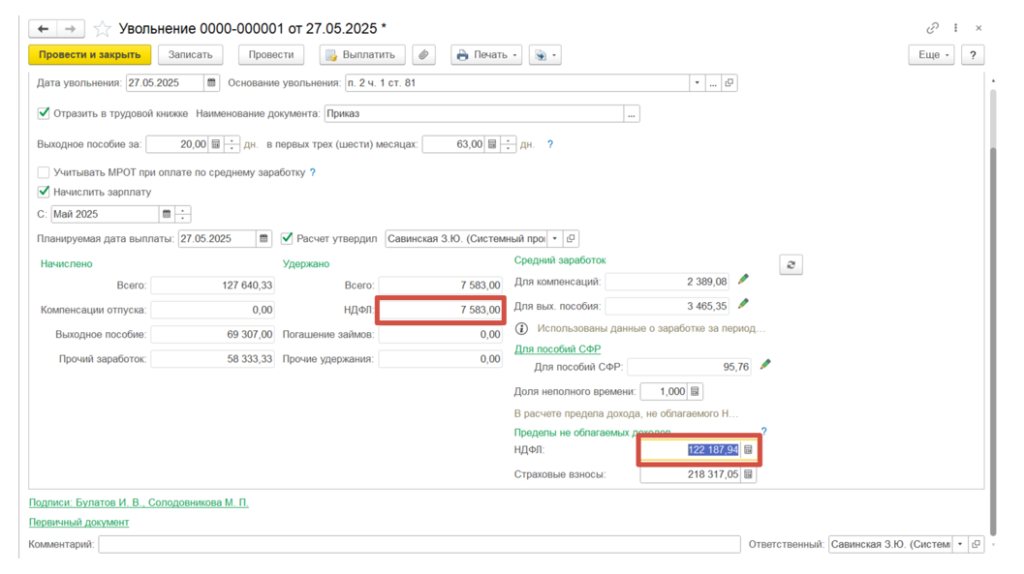1024x574 pixels.
Task: Click the paperclip attachments icon
Action: [424, 55]
